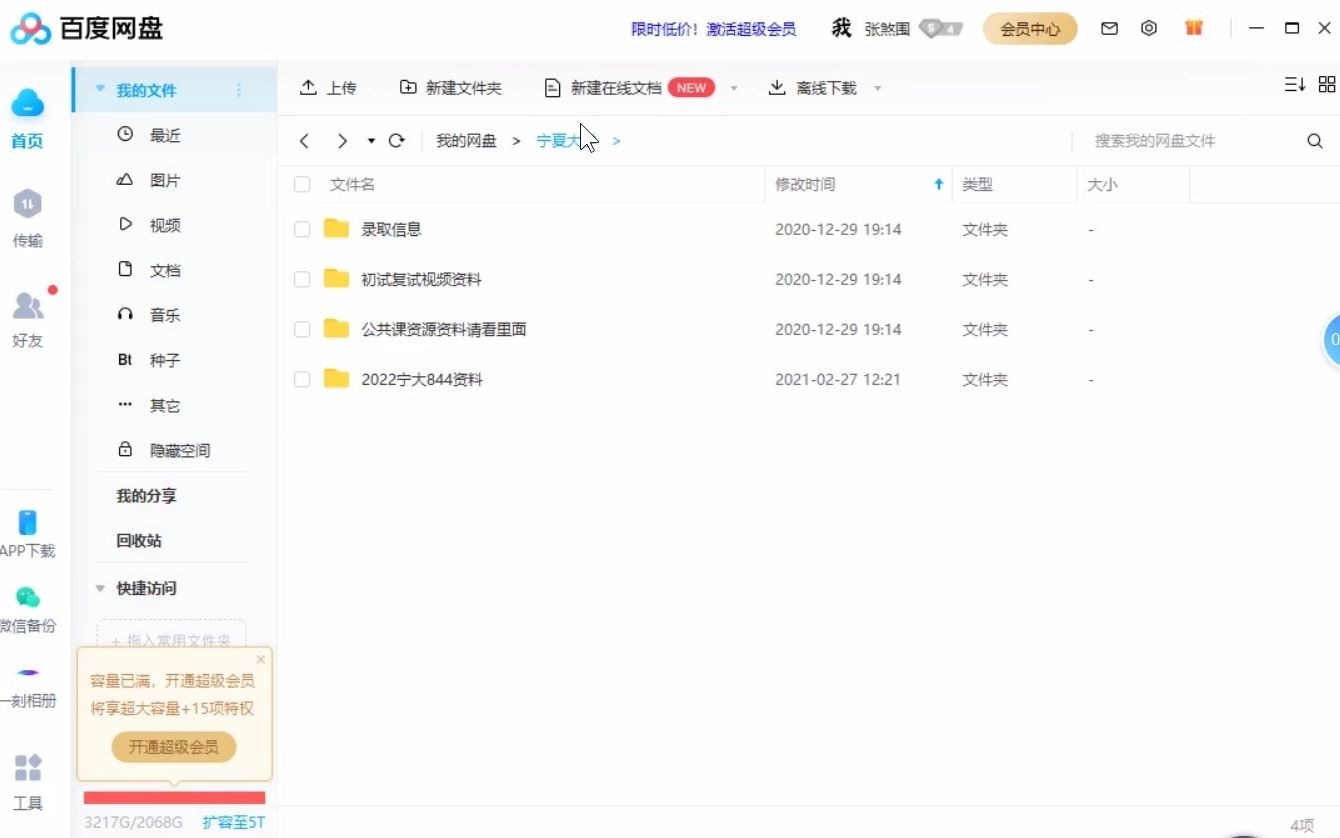The image size is (1340, 838).
Task: Open the navigation history dropdown arrow
Action: point(371,141)
